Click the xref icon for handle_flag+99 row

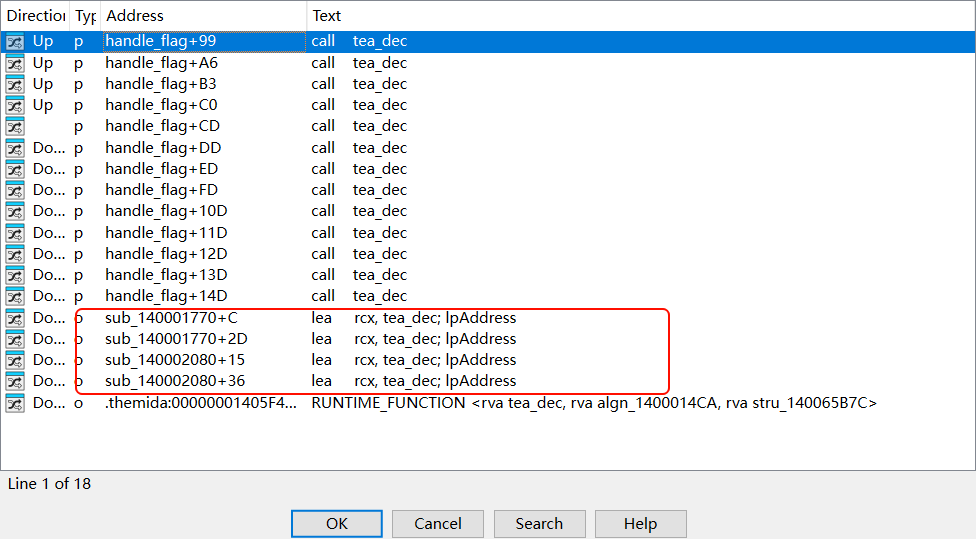tap(15, 42)
